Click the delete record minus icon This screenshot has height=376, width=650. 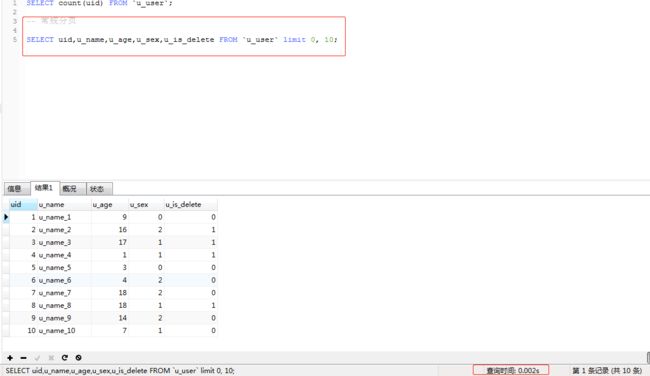click(x=24, y=358)
